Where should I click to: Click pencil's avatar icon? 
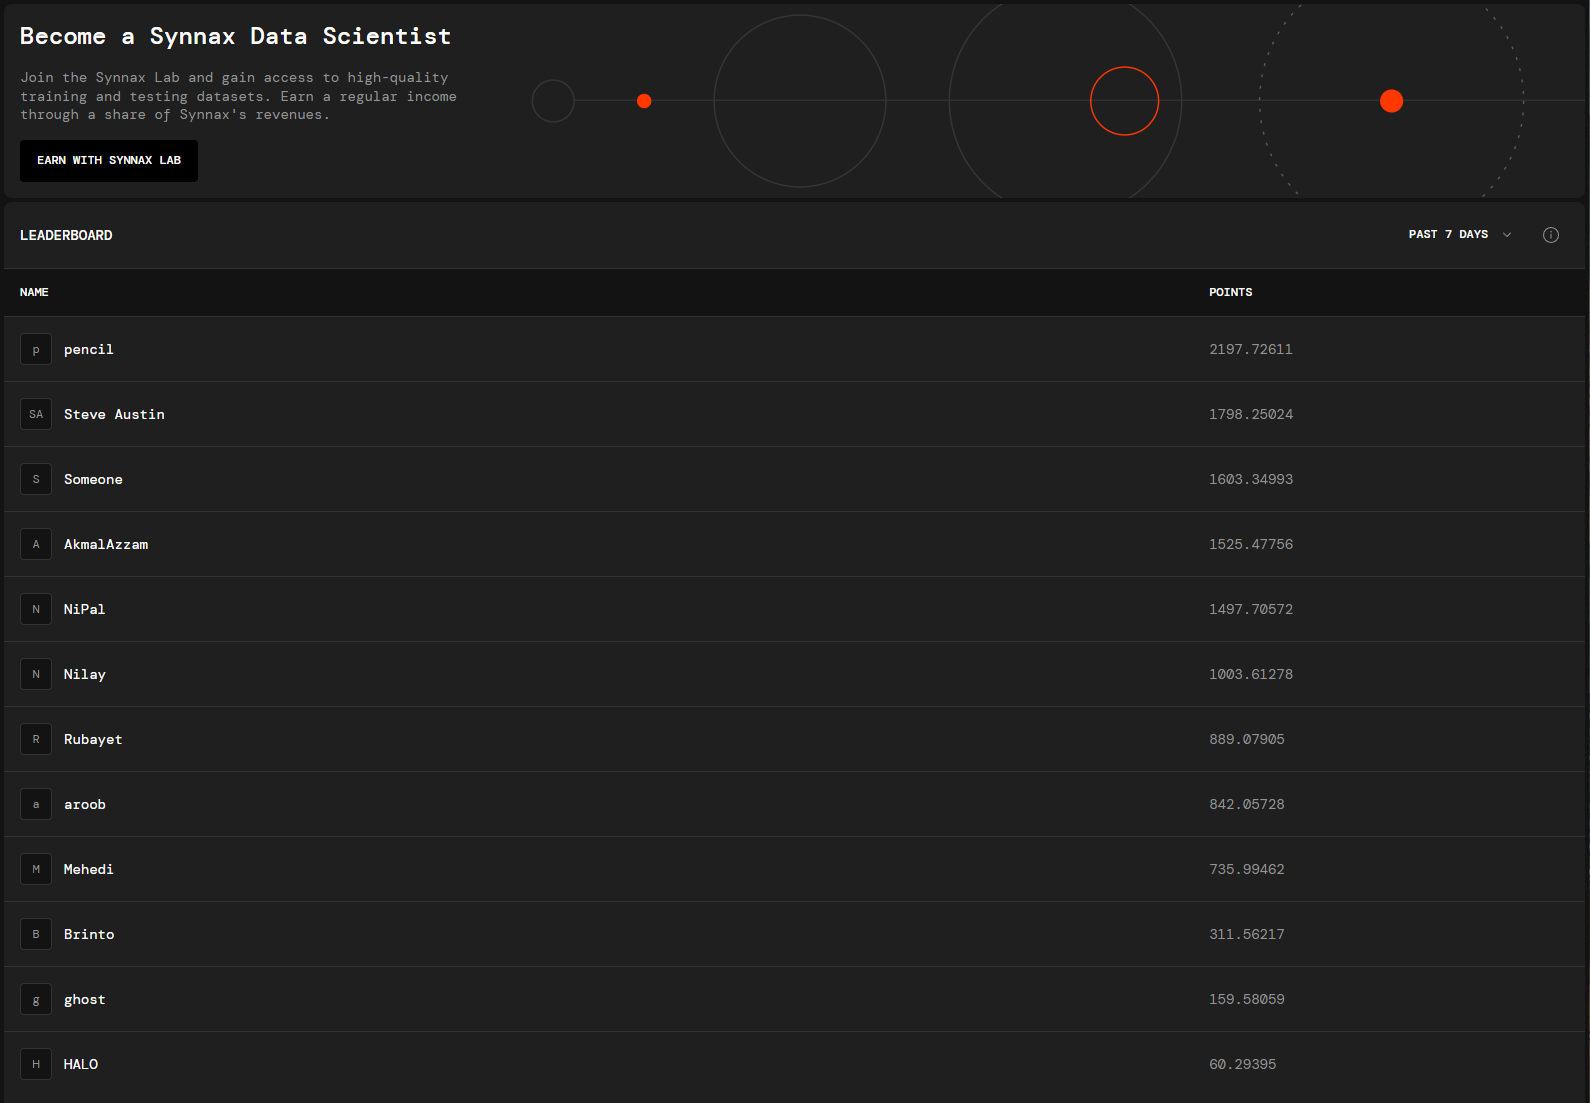36,349
